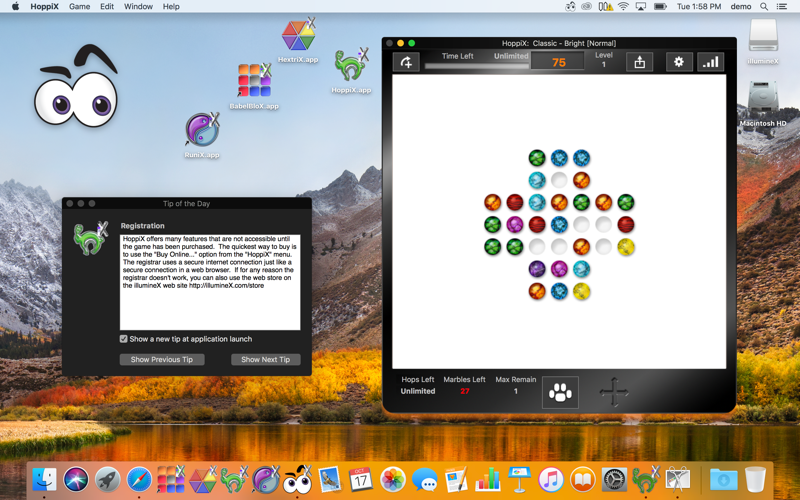Select the HextriX.app desktop icon

pos(298,39)
